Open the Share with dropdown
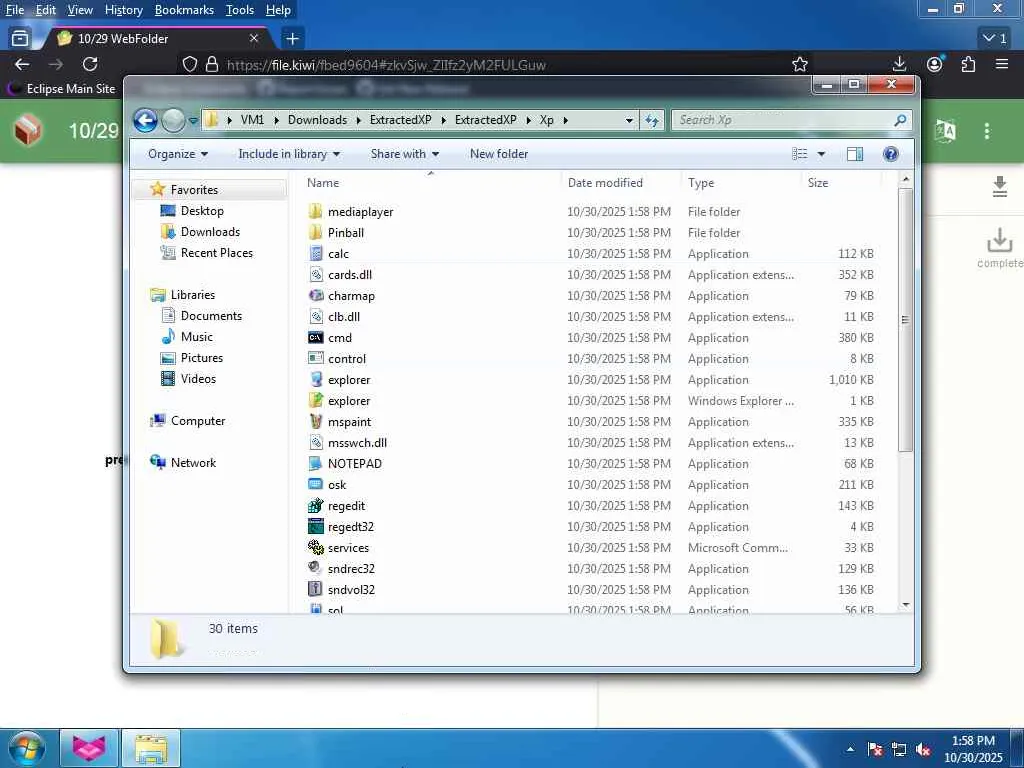The height and width of the screenshot is (768, 1024). (x=404, y=153)
